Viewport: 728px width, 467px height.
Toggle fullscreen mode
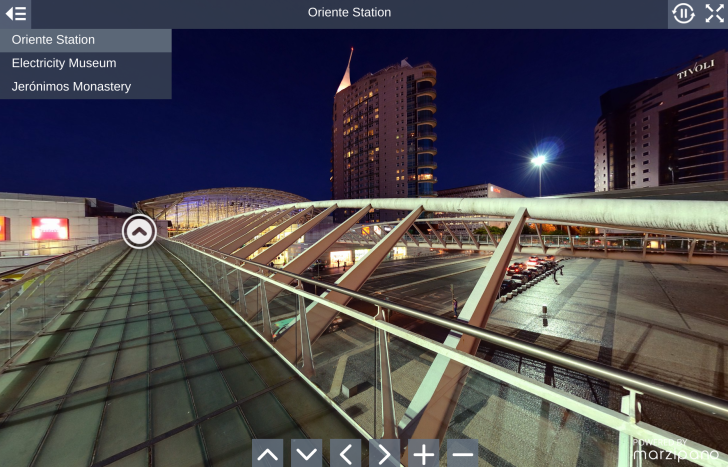(714, 13)
